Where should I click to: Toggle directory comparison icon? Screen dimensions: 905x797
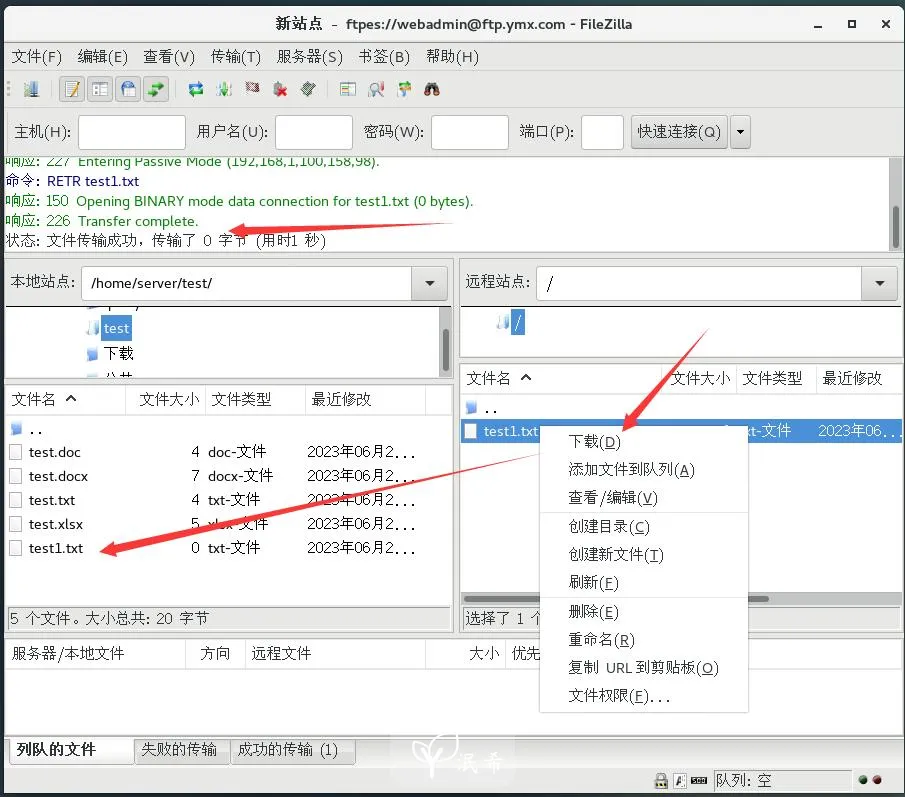tap(376, 89)
